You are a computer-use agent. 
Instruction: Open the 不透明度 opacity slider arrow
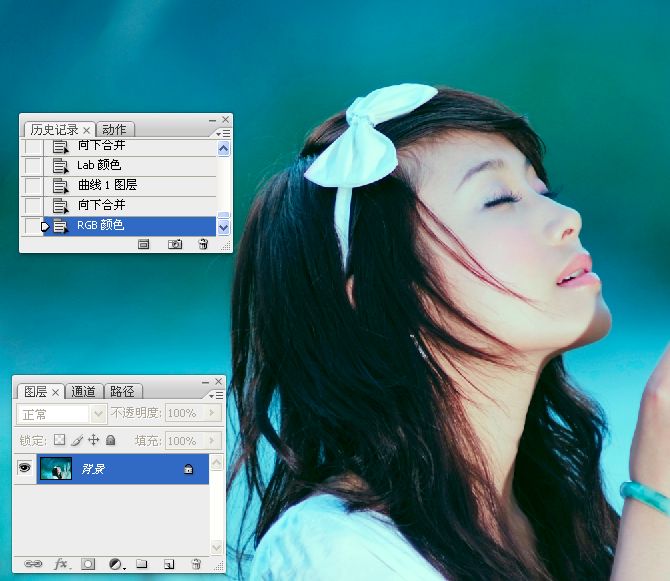click(x=211, y=413)
